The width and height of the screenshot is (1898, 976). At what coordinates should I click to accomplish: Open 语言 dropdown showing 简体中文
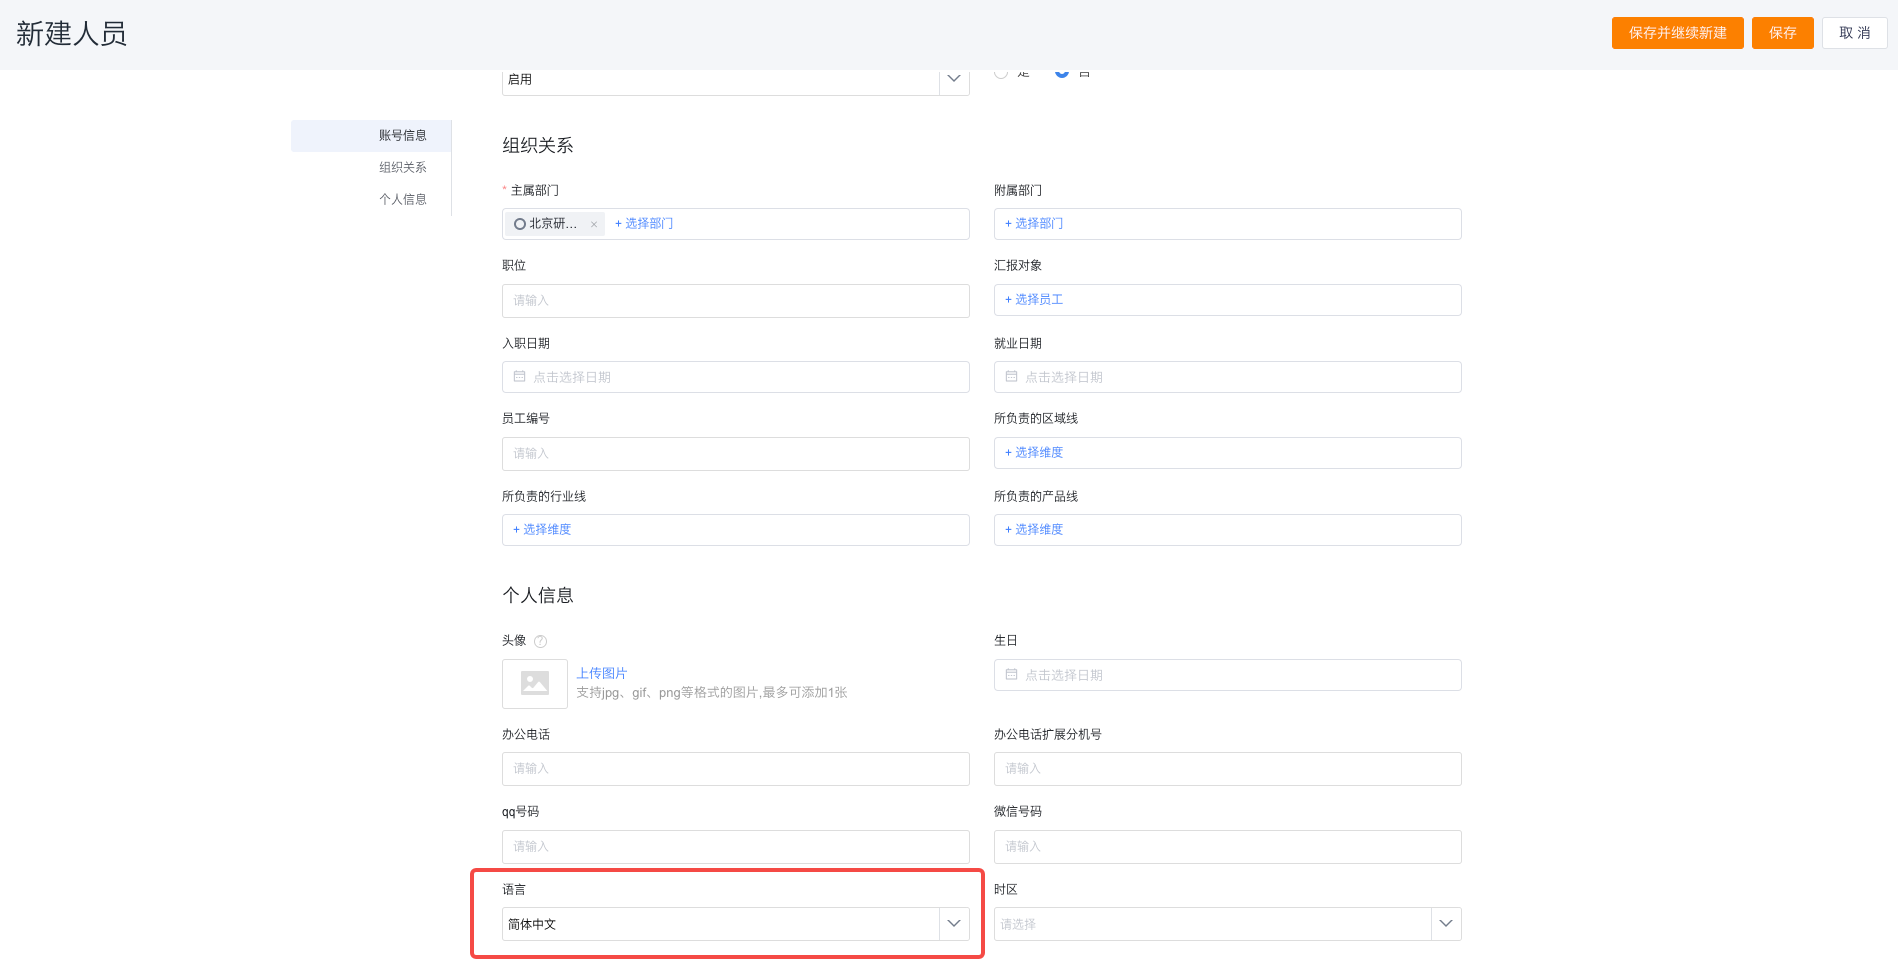[x=736, y=924]
